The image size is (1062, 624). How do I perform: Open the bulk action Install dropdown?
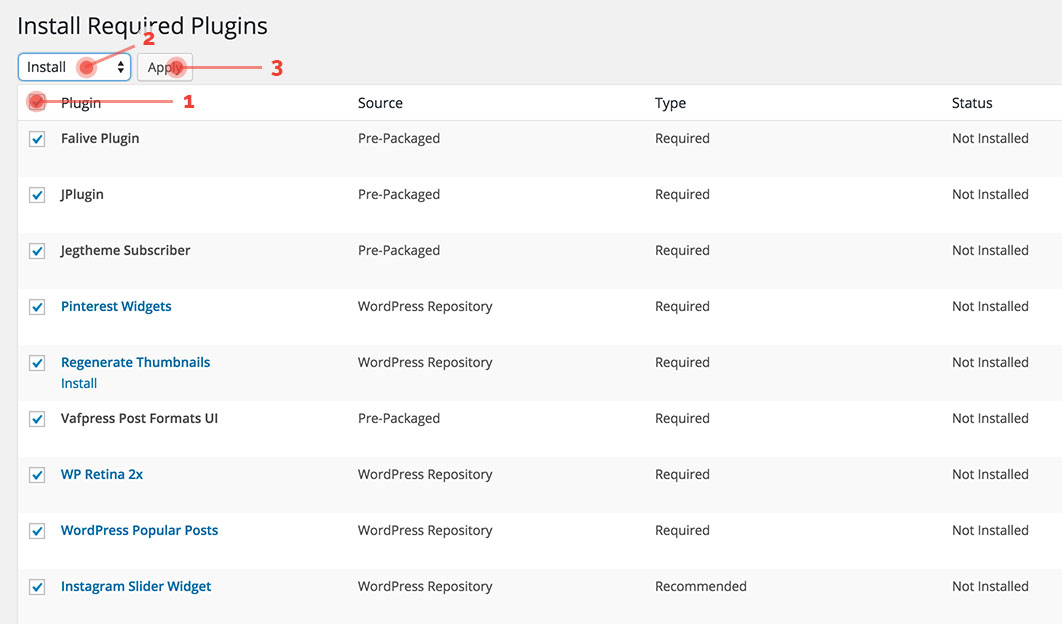[73, 66]
